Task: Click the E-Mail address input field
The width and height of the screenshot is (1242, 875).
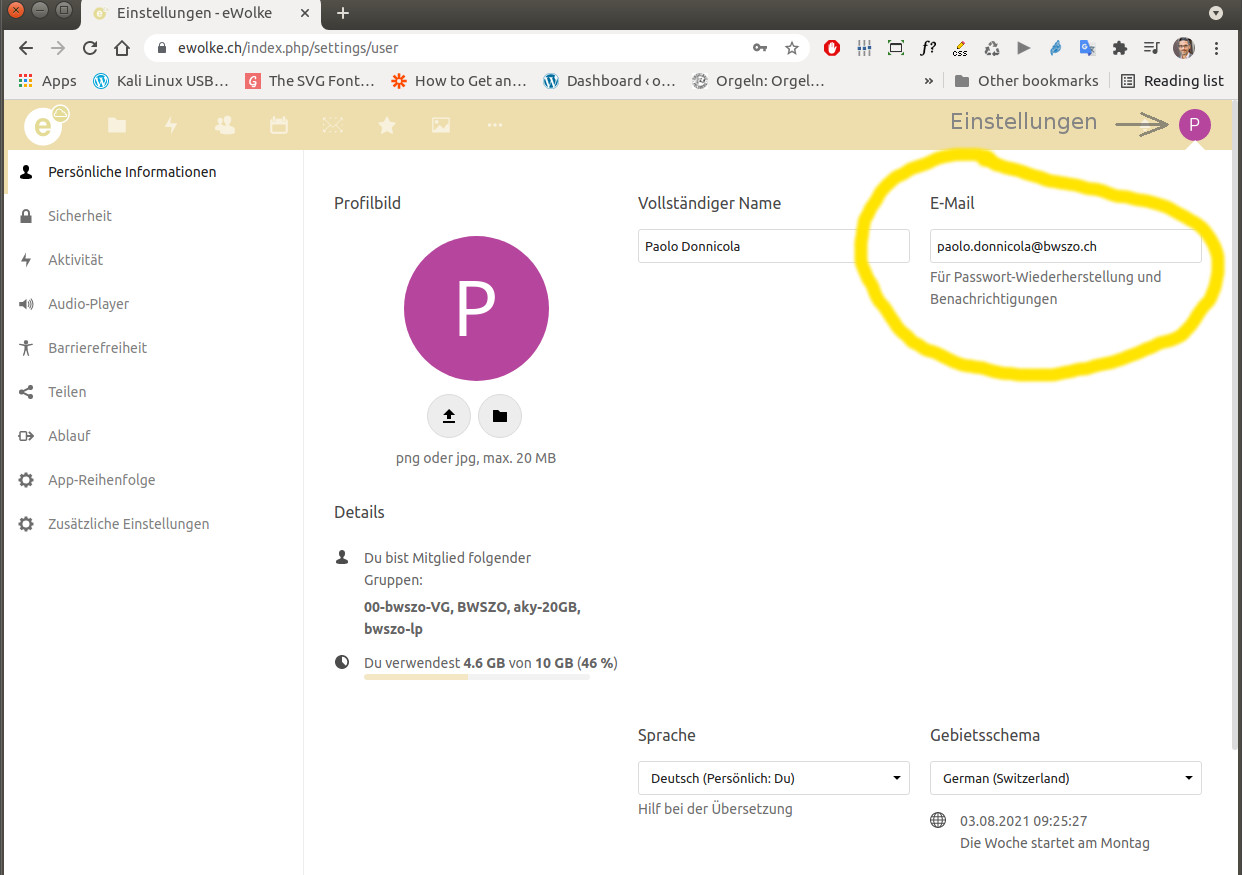Action: pyautogui.click(x=1065, y=246)
